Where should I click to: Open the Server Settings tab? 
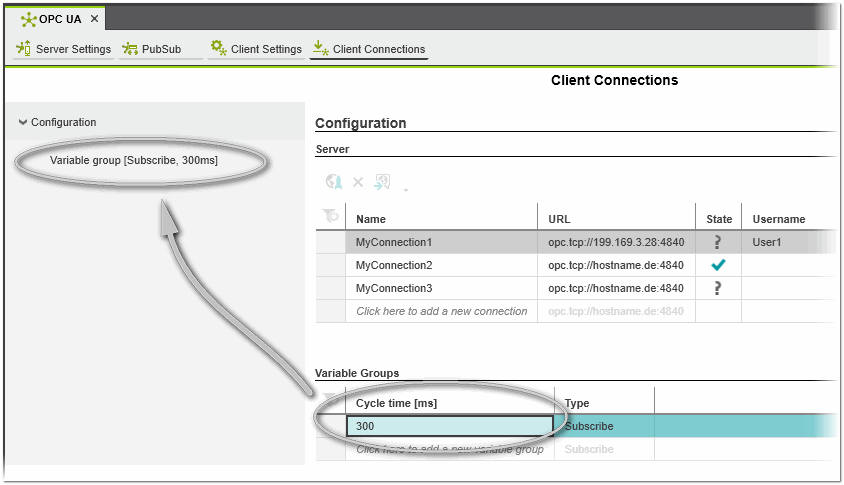point(64,49)
